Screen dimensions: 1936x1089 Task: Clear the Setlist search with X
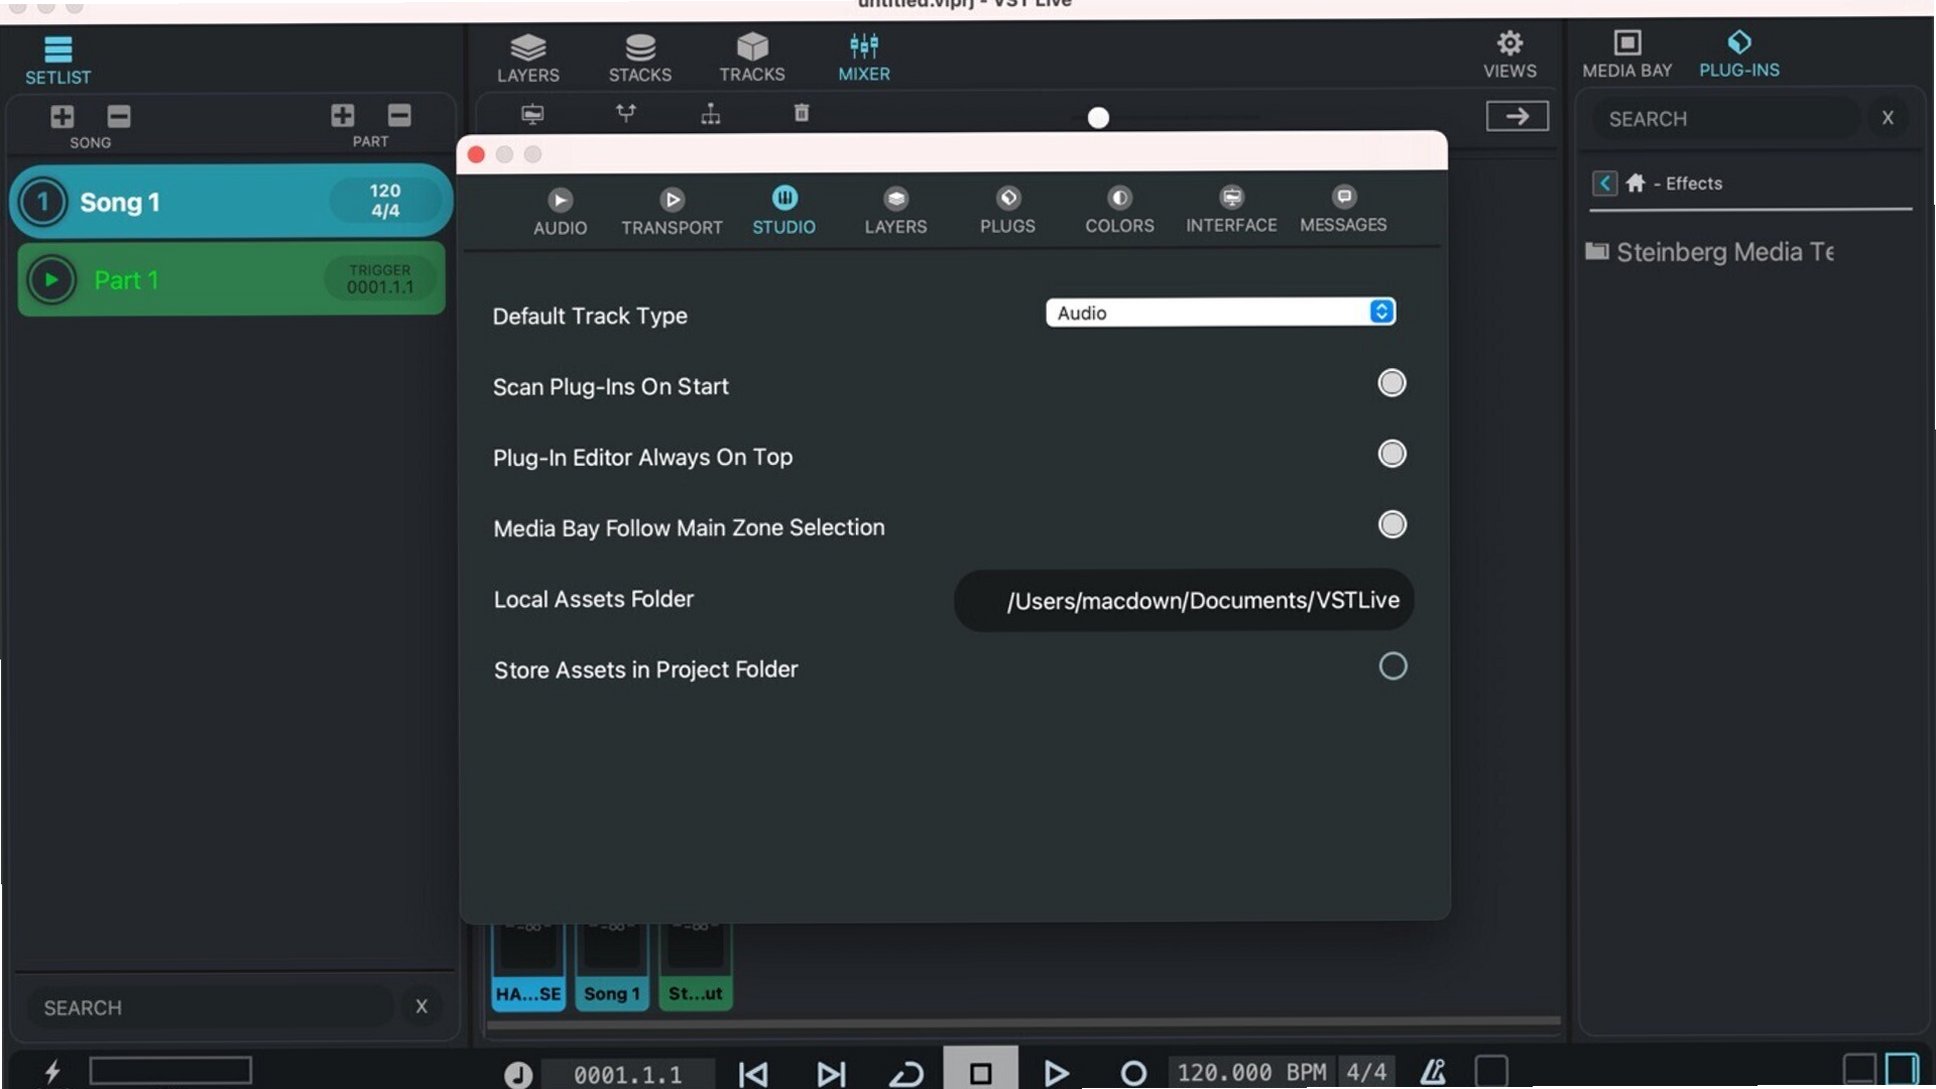421,1006
